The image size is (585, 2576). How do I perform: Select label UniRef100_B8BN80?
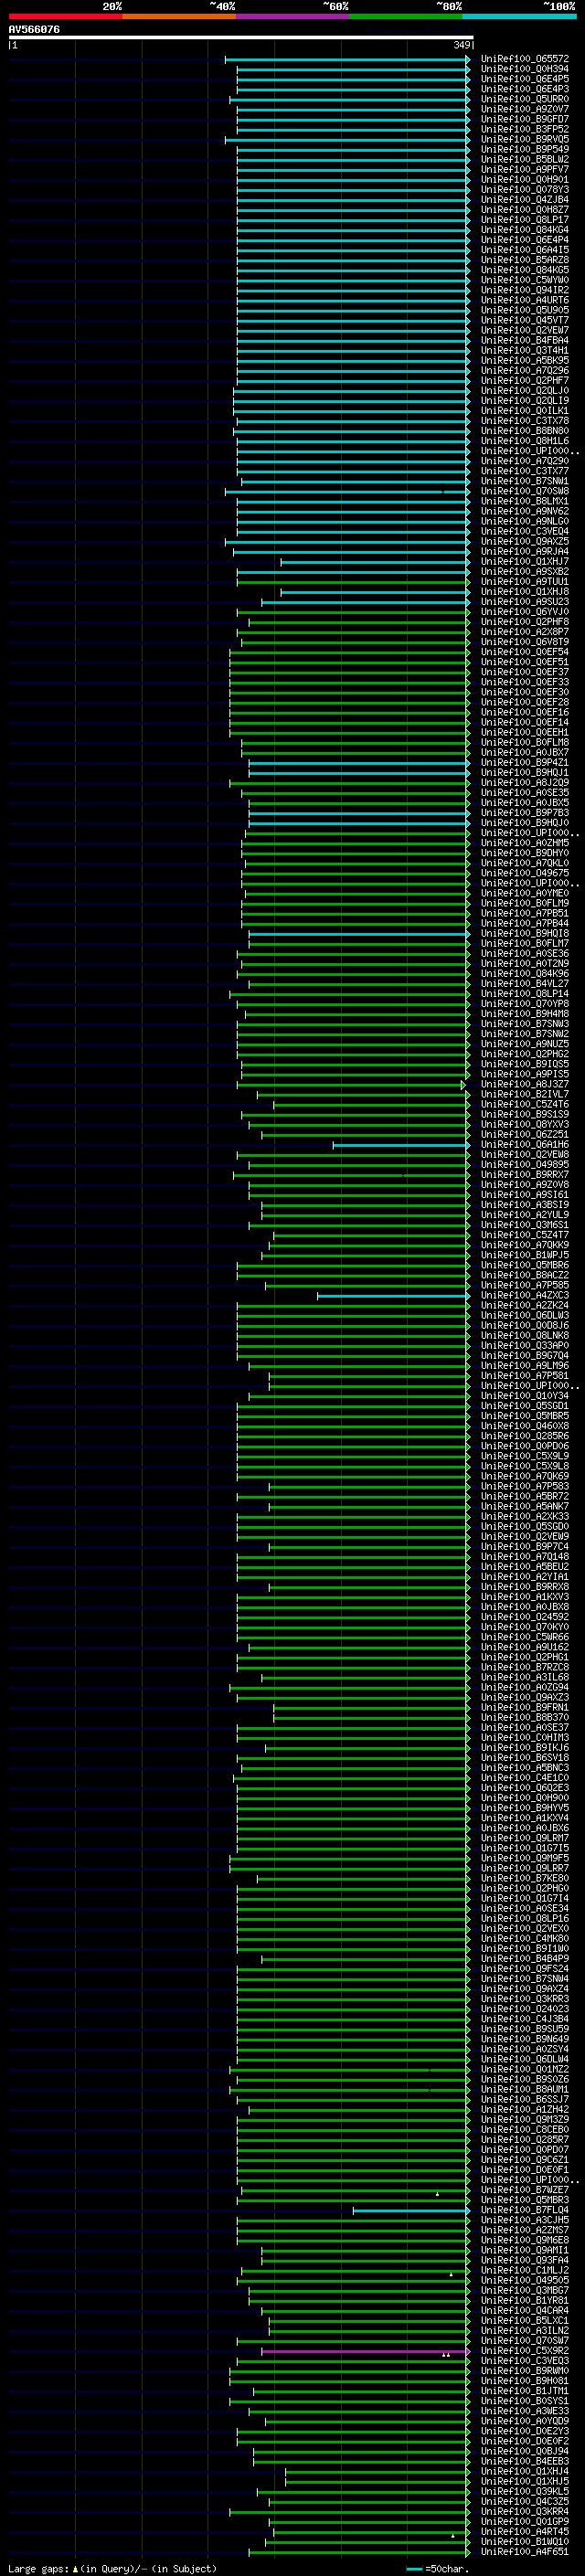pyautogui.click(x=525, y=432)
